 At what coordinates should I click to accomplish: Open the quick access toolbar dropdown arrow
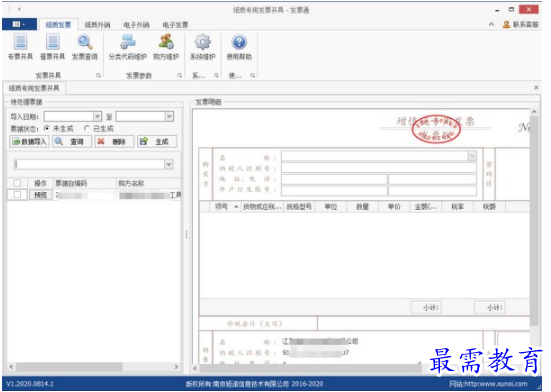tap(19, 9)
